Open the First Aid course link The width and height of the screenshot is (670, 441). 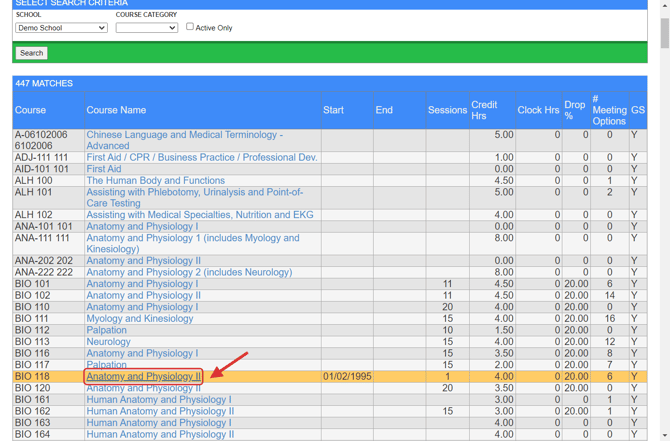[x=104, y=169]
